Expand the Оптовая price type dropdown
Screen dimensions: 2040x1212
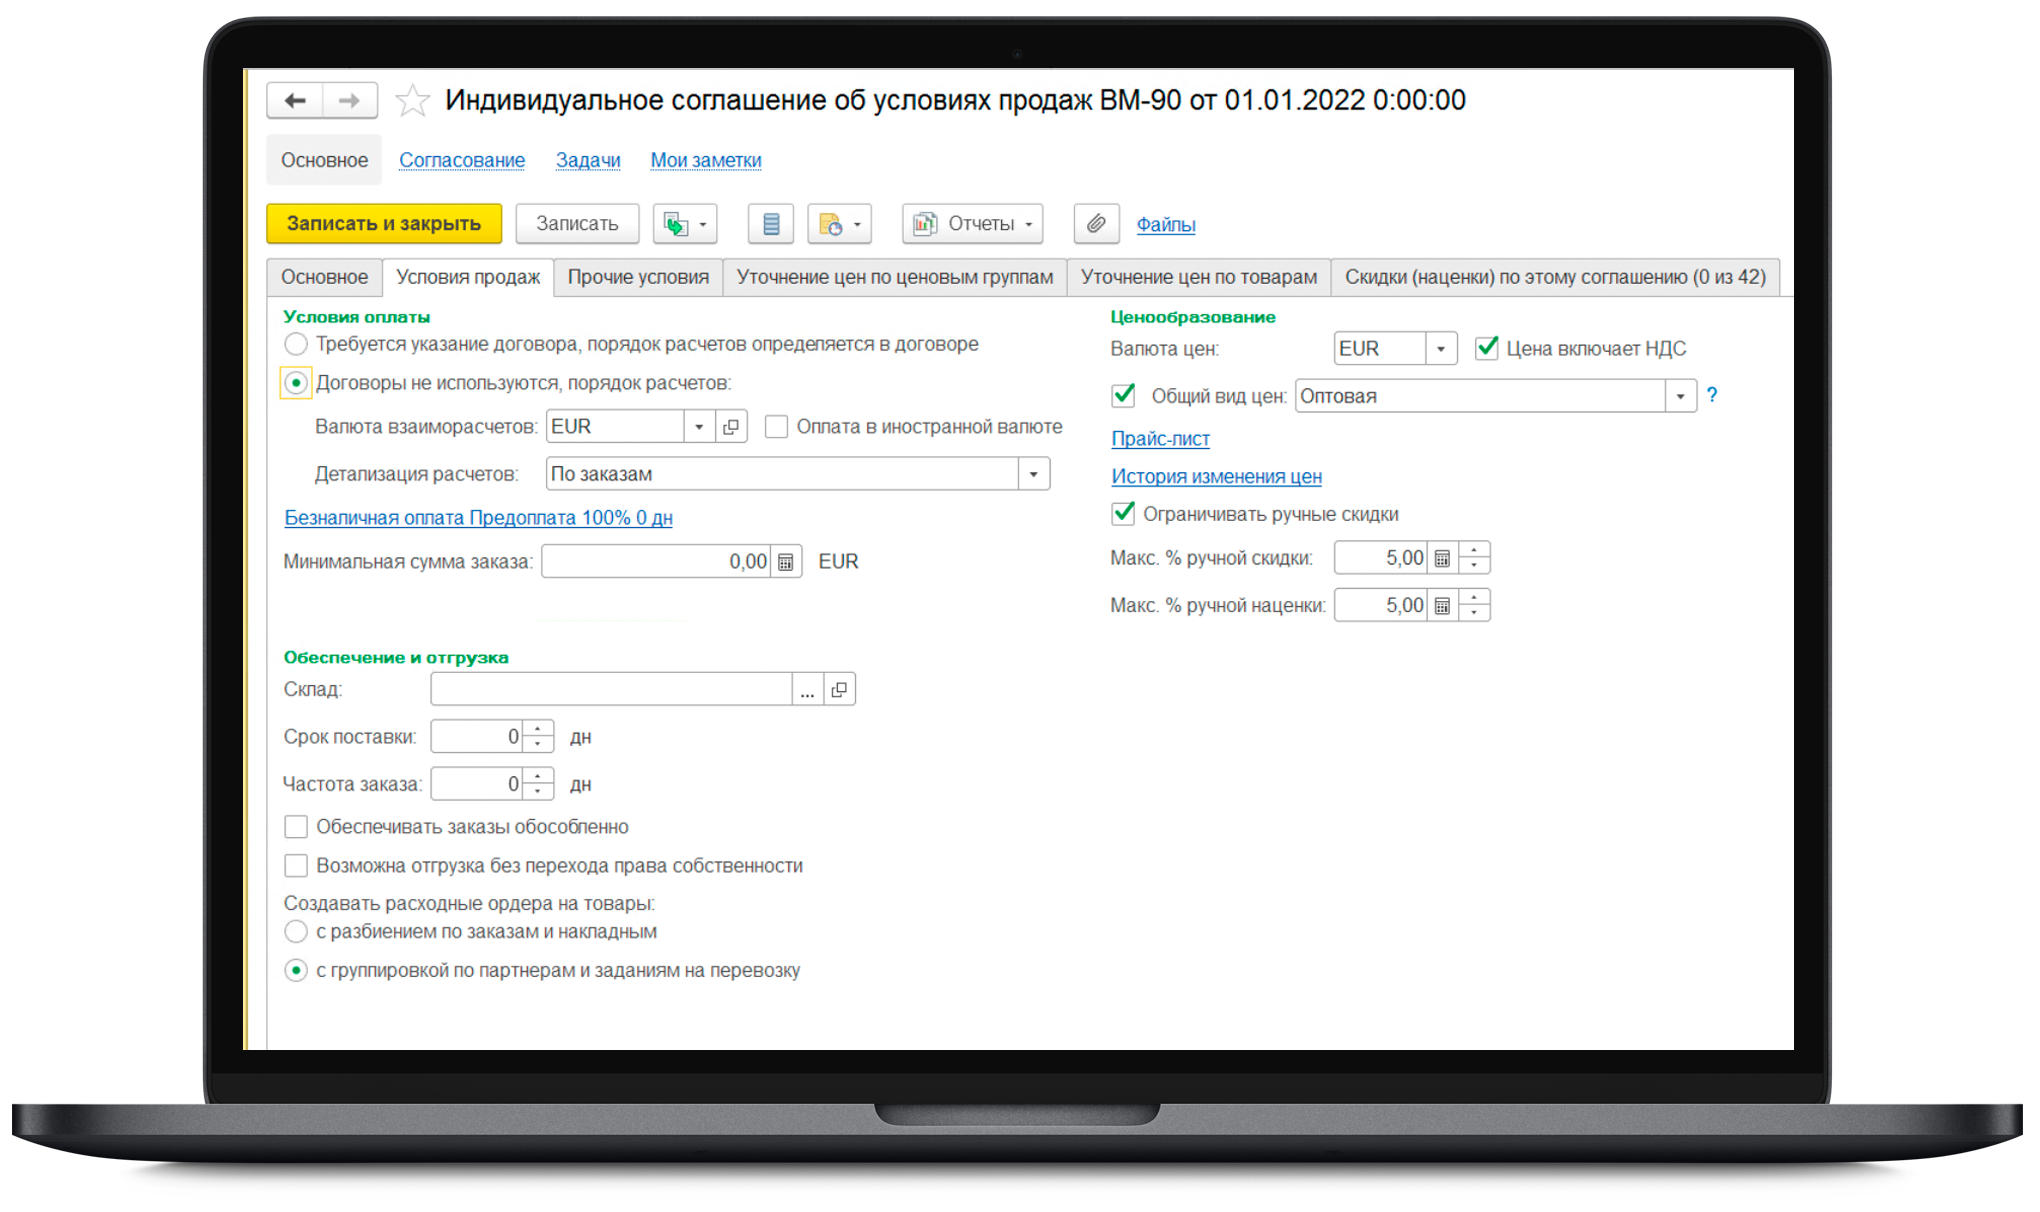[1681, 396]
